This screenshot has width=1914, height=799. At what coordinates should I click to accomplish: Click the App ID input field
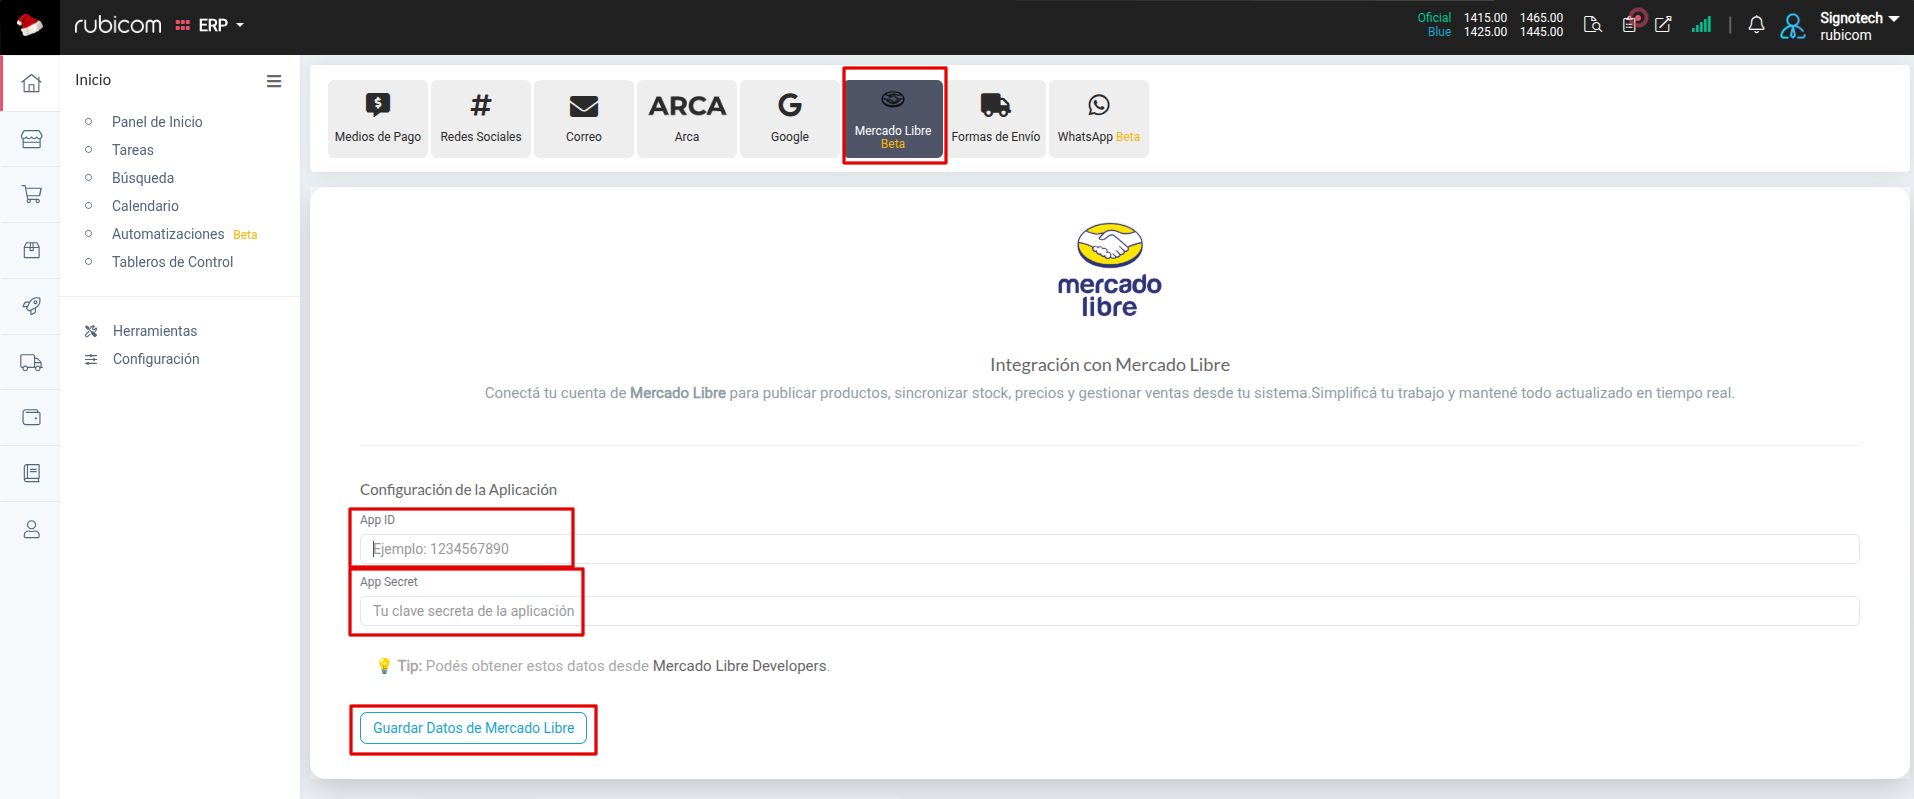point(1108,549)
